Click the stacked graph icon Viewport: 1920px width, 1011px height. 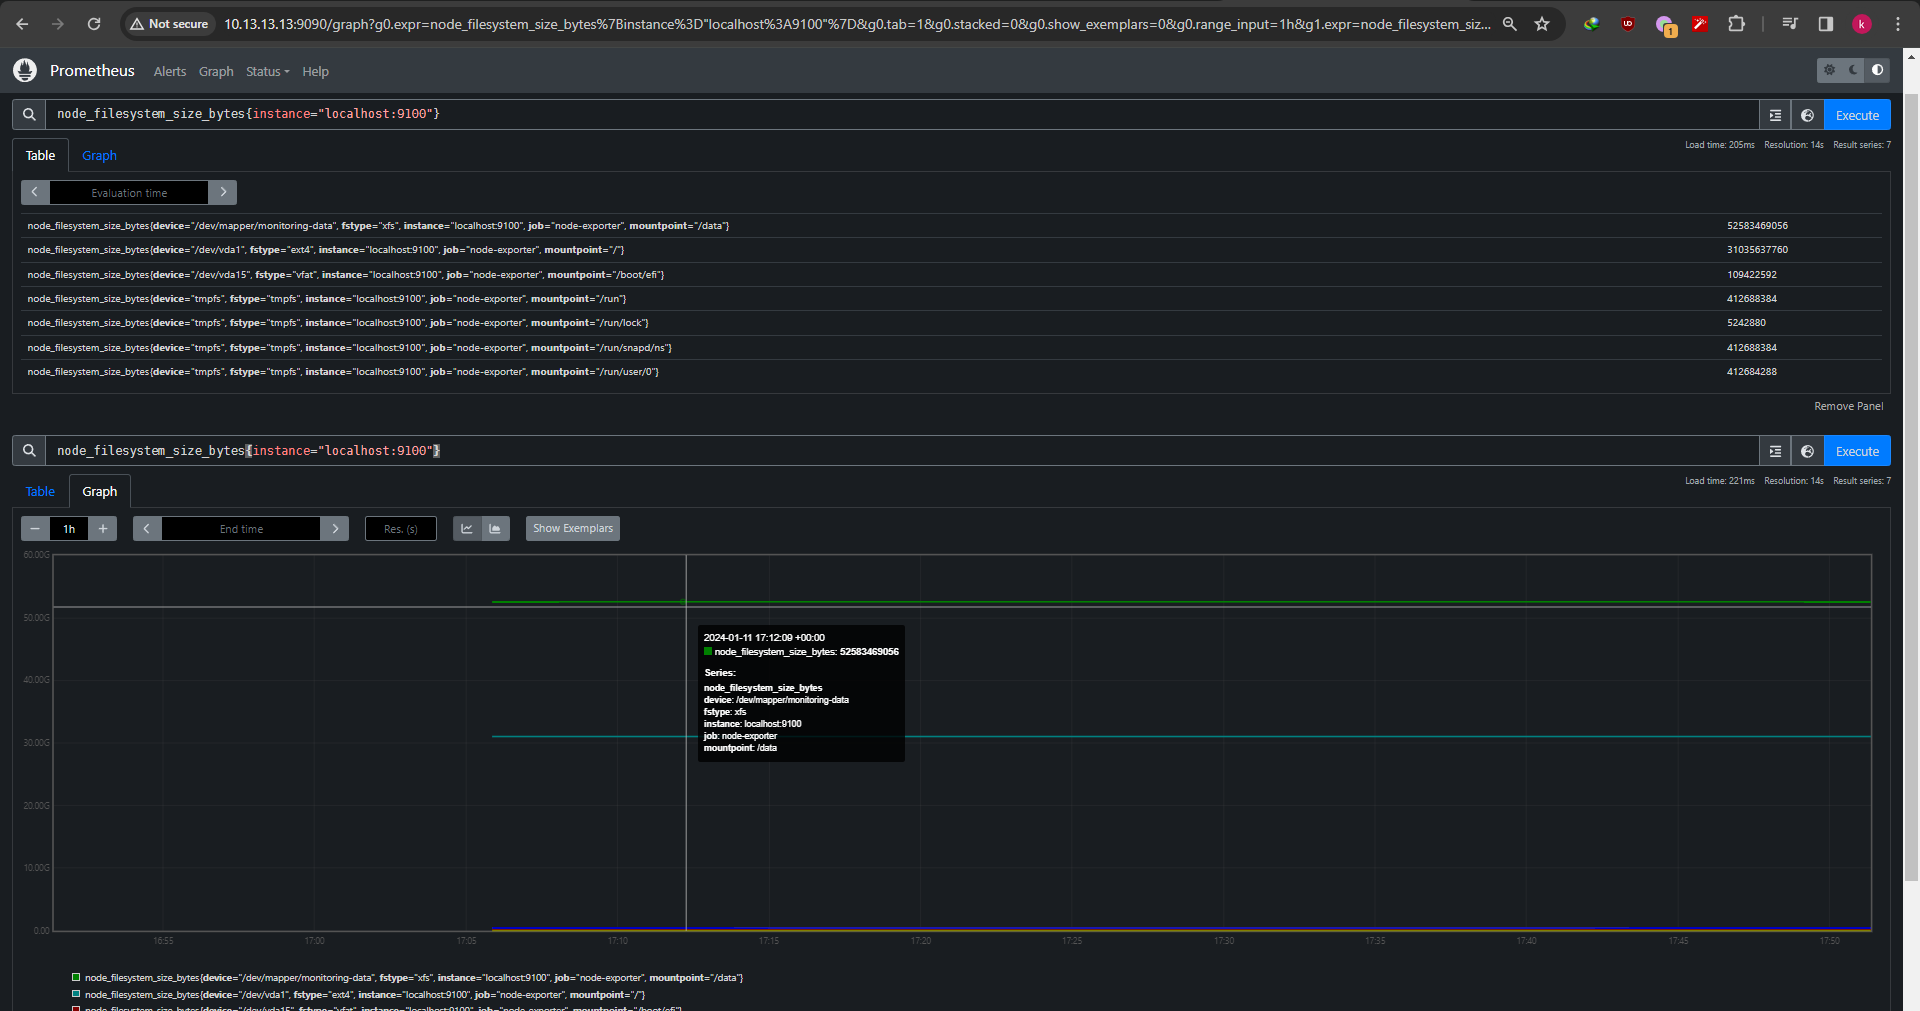[x=495, y=529]
